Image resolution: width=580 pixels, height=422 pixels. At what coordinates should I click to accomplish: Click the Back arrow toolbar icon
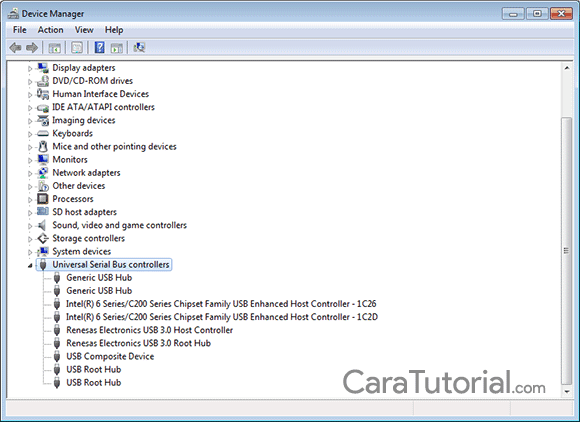[x=15, y=48]
